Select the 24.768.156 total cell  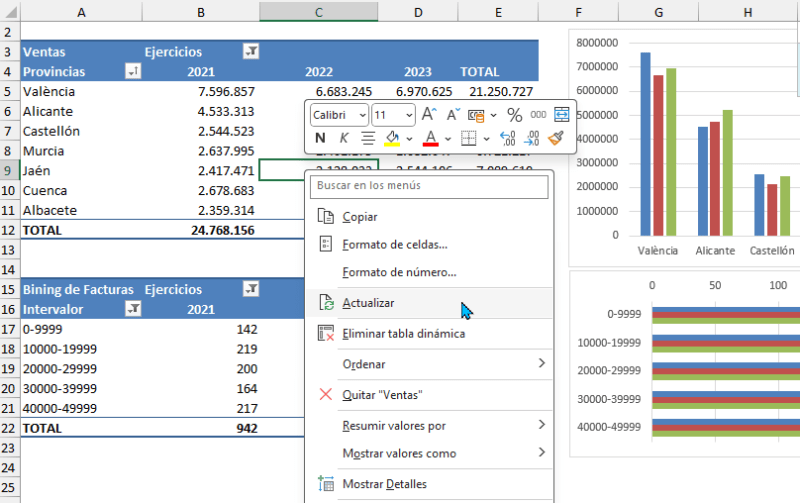pos(201,230)
